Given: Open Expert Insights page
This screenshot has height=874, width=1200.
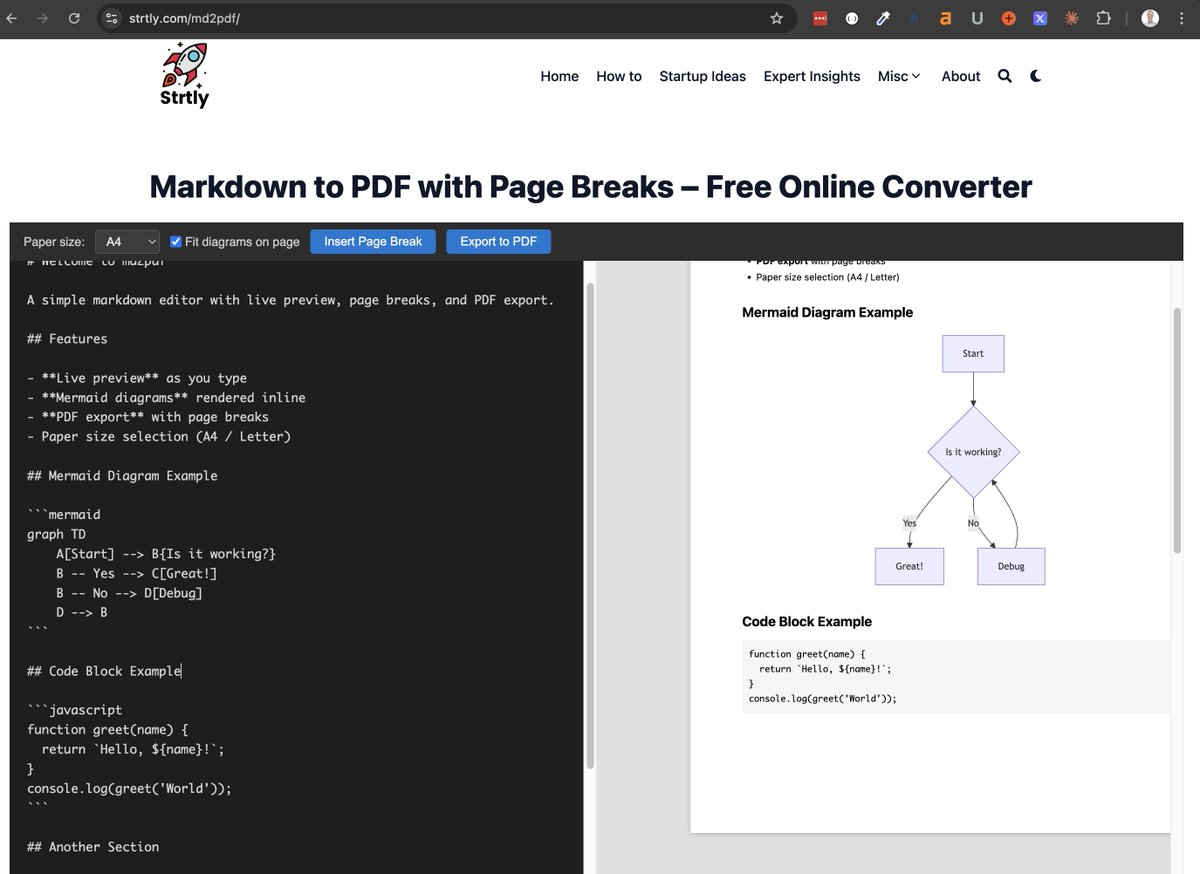Looking at the screenshot, I should (812, 76).
